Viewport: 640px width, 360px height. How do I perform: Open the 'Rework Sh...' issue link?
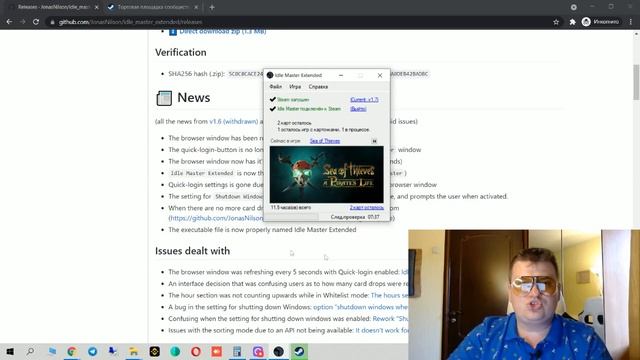tap(390, 318)
